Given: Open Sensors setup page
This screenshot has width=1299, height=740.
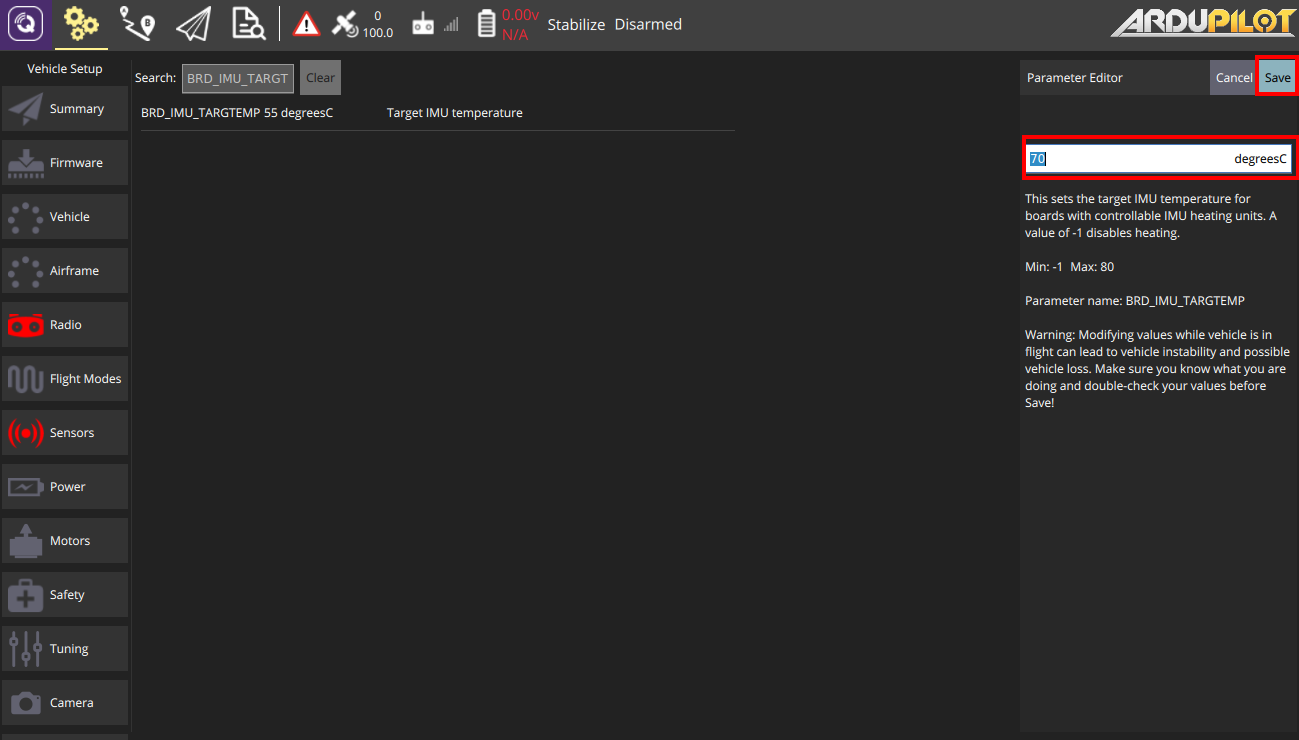Looking at the screenshot, I should (x=65, y=432).
